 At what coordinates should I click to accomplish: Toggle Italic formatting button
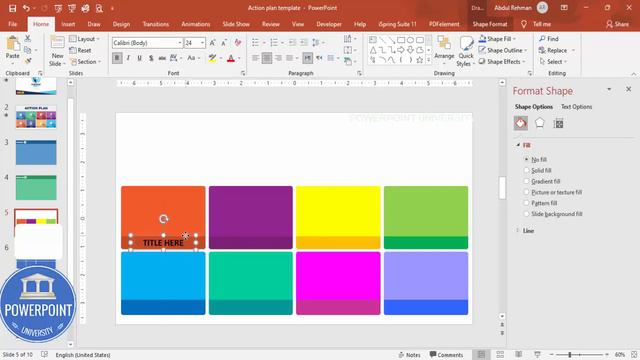pyautogui.click(x=128, y=58)
